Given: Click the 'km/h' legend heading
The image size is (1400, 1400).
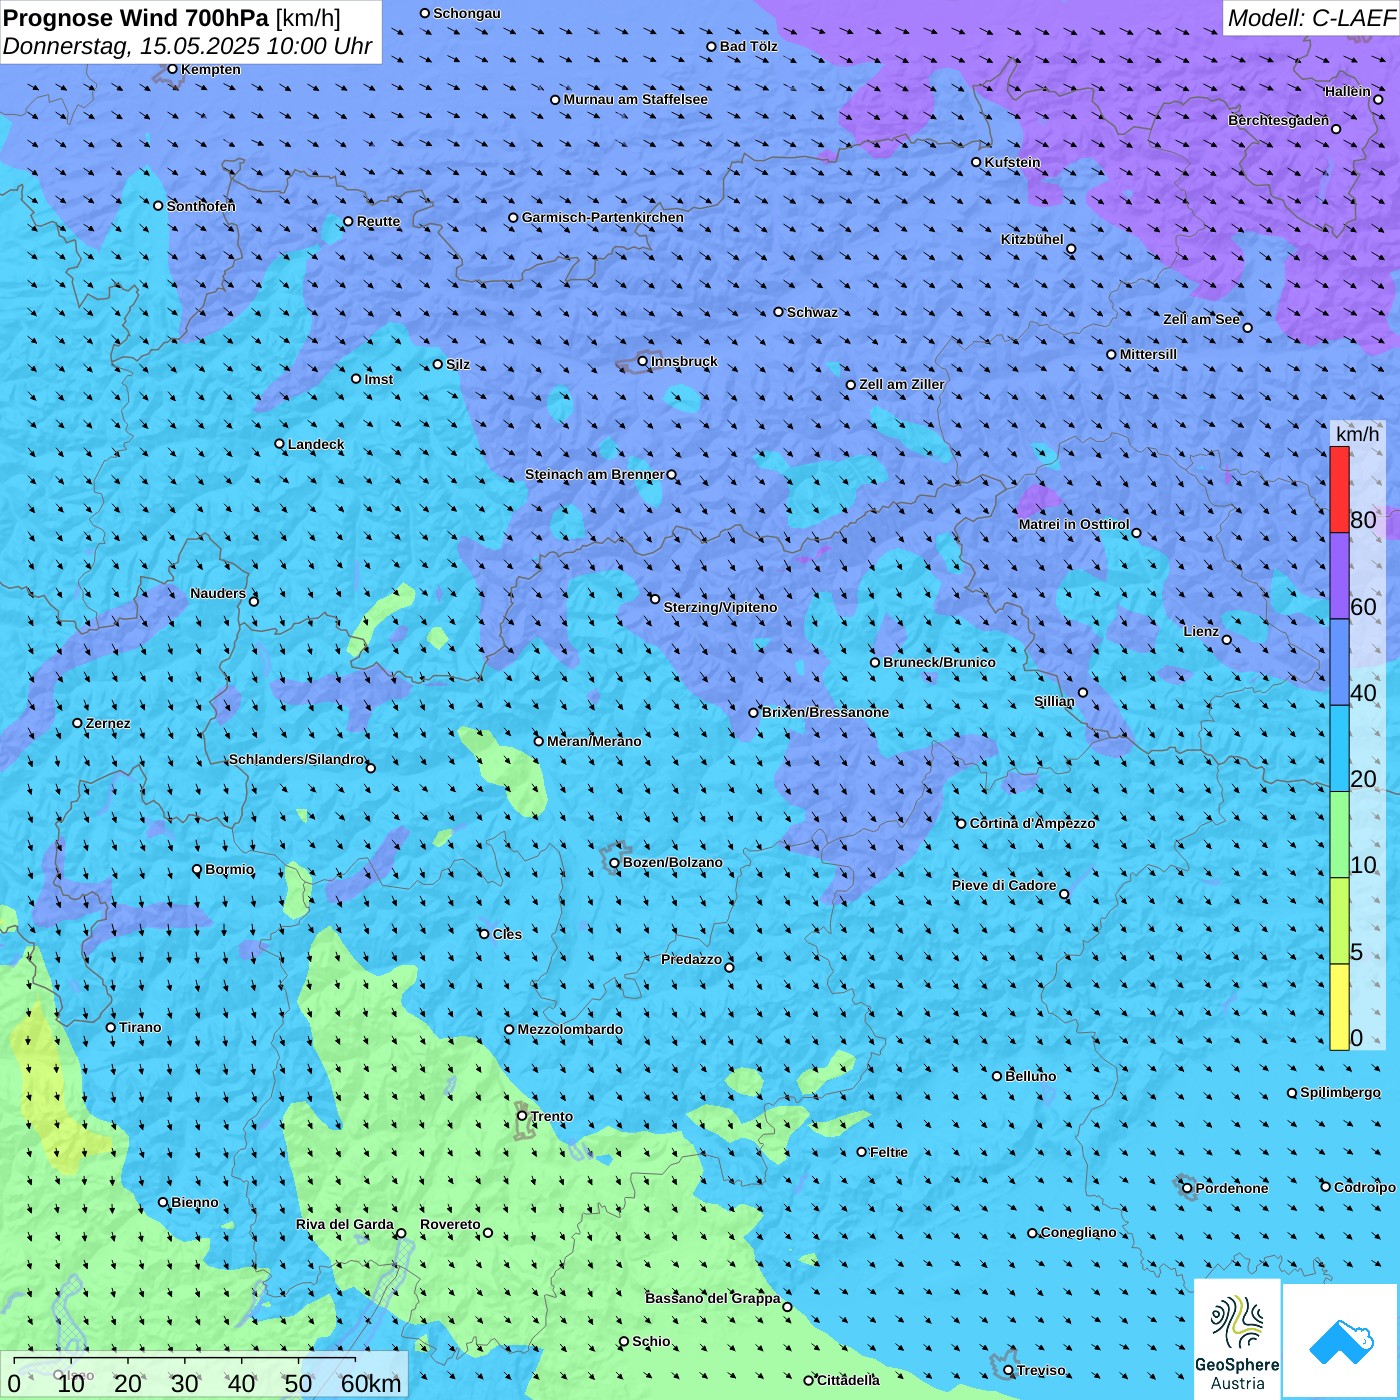Looking at the screenshot, I should point(1357,434).
